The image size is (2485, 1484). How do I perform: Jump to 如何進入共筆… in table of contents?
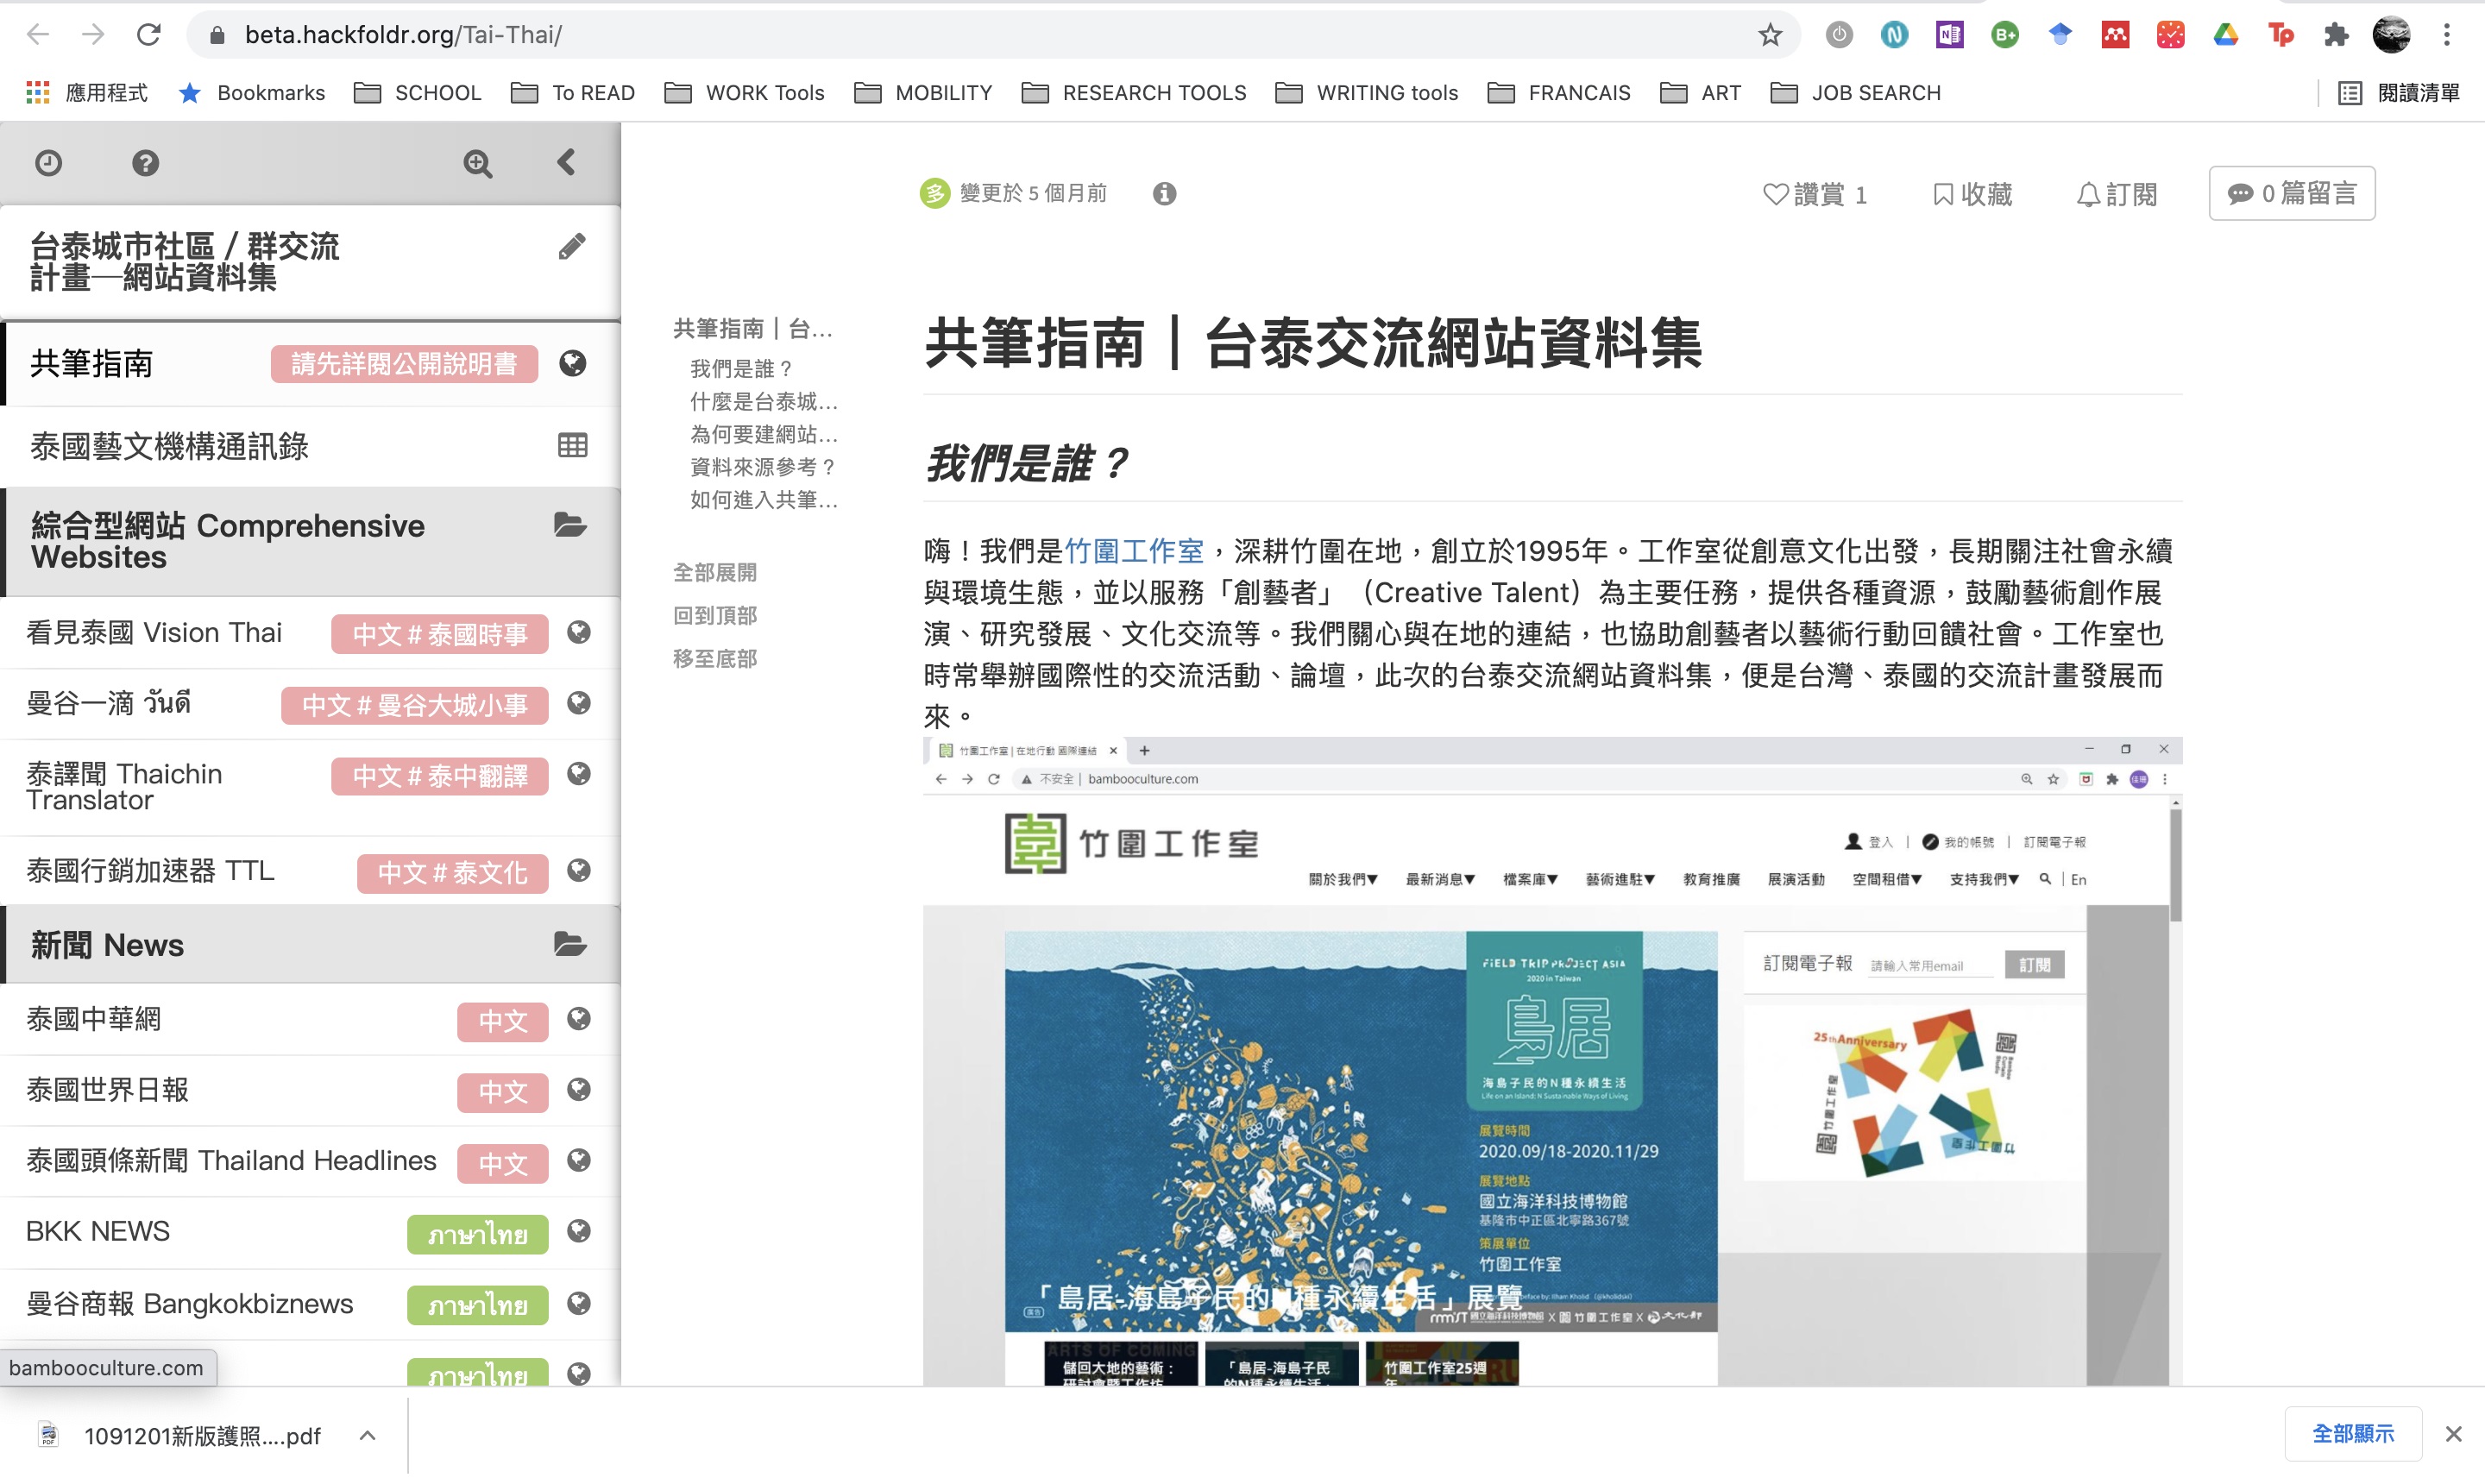764,500
